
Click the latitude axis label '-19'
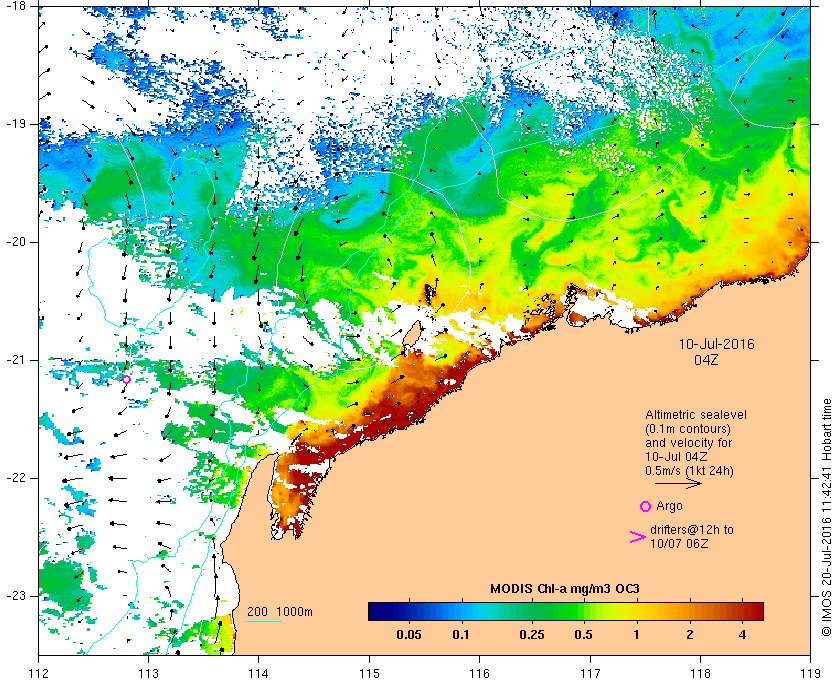coord(16,124)
